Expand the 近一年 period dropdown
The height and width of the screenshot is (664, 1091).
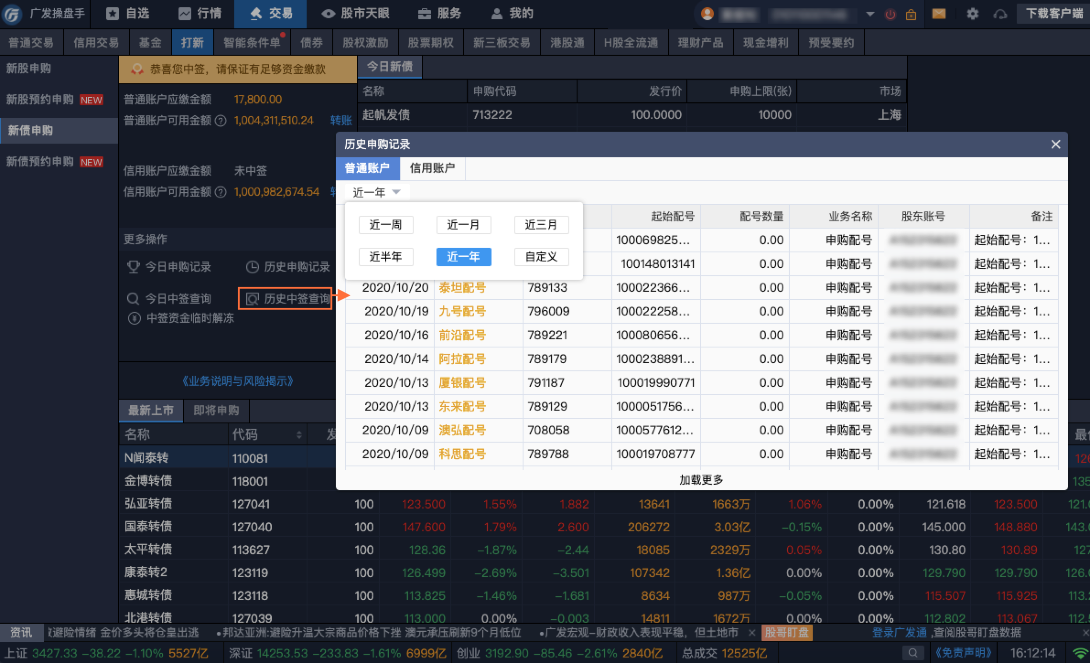tap(376, 192)
